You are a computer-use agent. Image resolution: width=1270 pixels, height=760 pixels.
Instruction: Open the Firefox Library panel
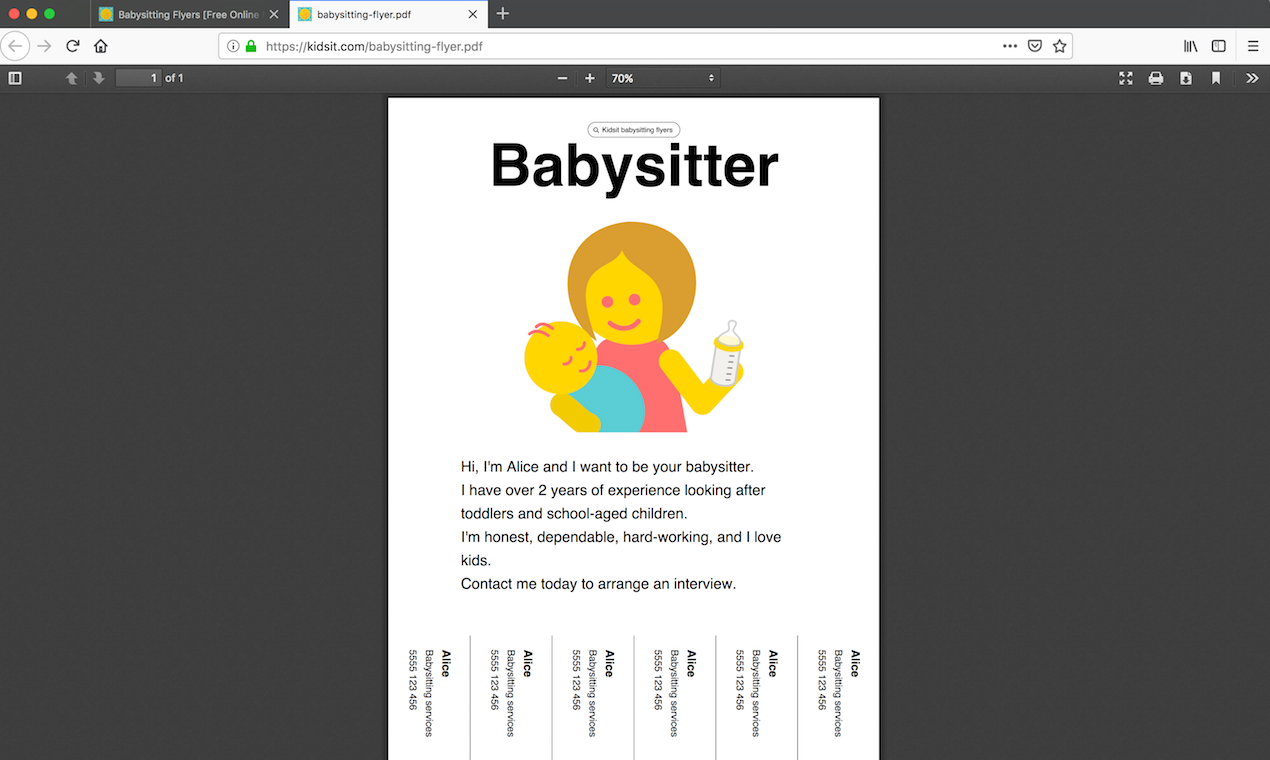(1189, 45)
